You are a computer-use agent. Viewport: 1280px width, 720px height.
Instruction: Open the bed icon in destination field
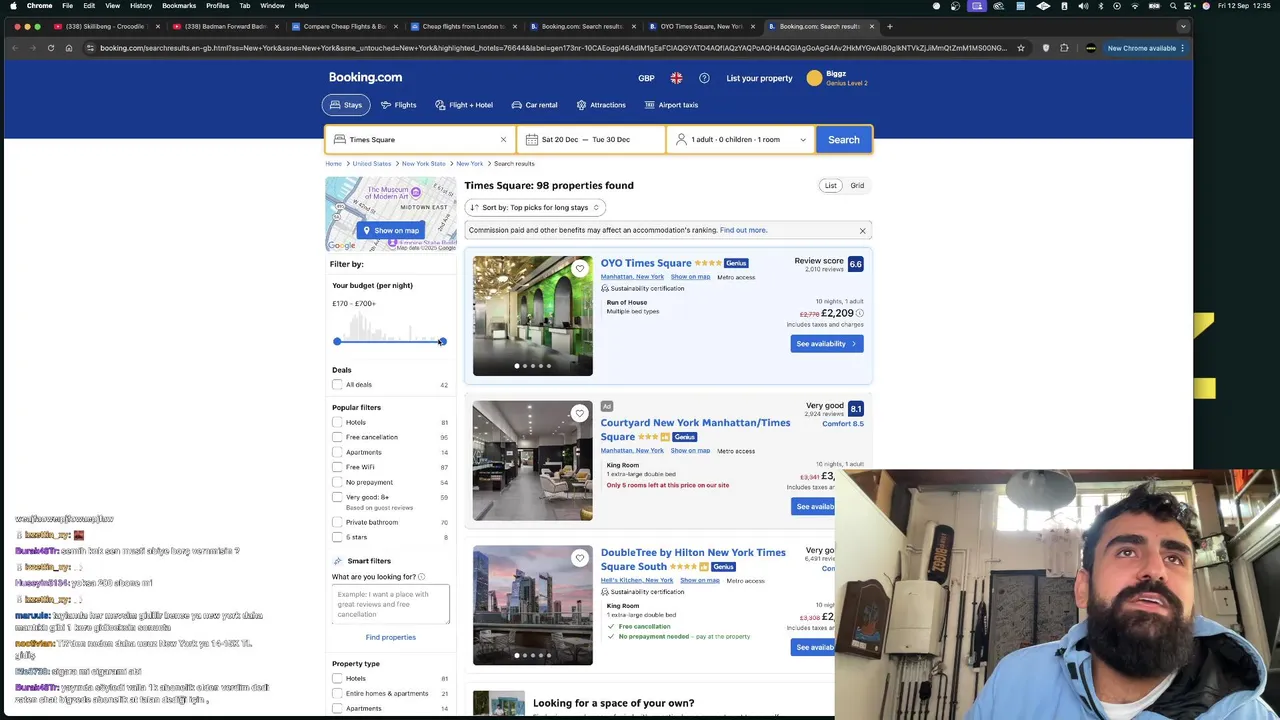point(339,140)
